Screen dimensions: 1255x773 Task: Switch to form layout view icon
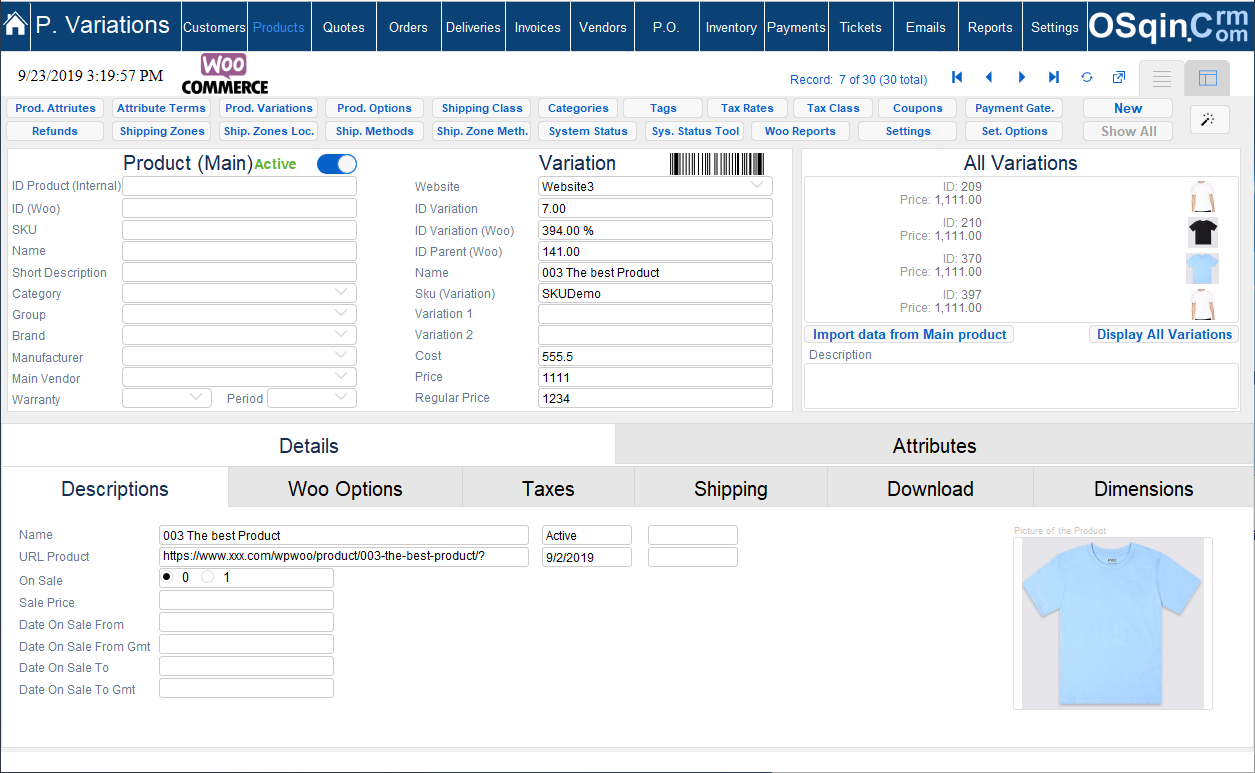[x=1208, y=78]
